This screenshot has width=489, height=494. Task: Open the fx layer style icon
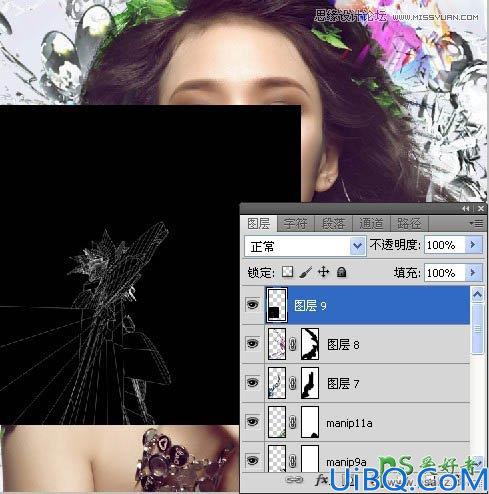pos(321,480)
